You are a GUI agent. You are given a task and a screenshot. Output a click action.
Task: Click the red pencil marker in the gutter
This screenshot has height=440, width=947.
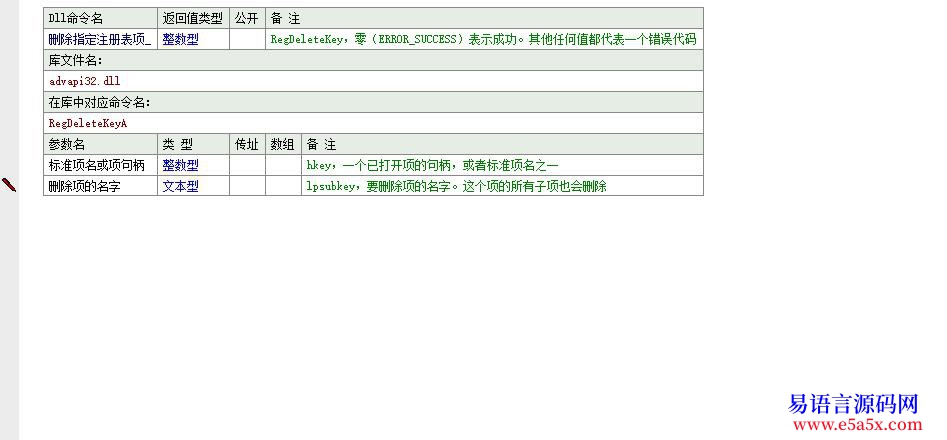click(x=9, y=185)
